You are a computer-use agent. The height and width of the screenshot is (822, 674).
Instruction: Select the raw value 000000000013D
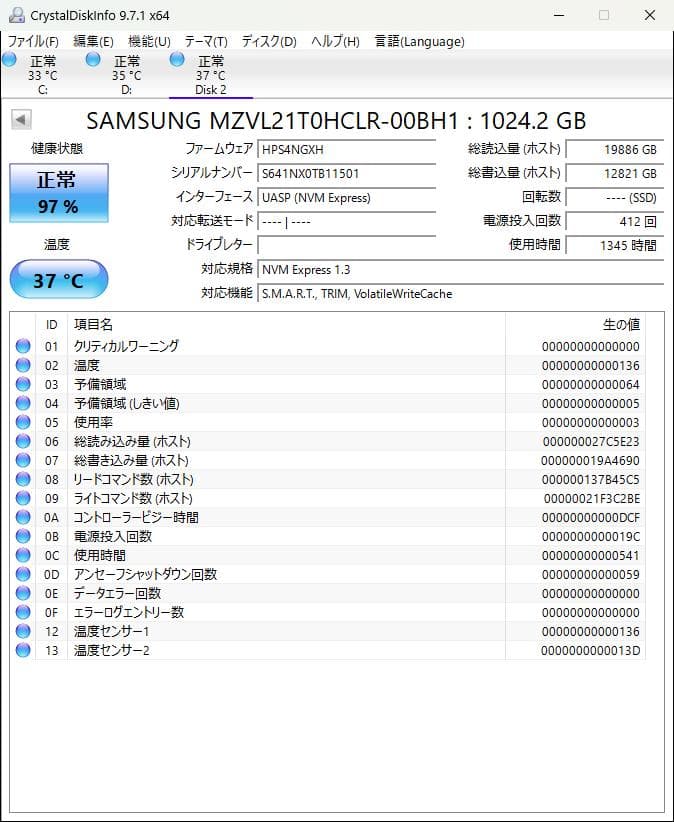(590, 651)
